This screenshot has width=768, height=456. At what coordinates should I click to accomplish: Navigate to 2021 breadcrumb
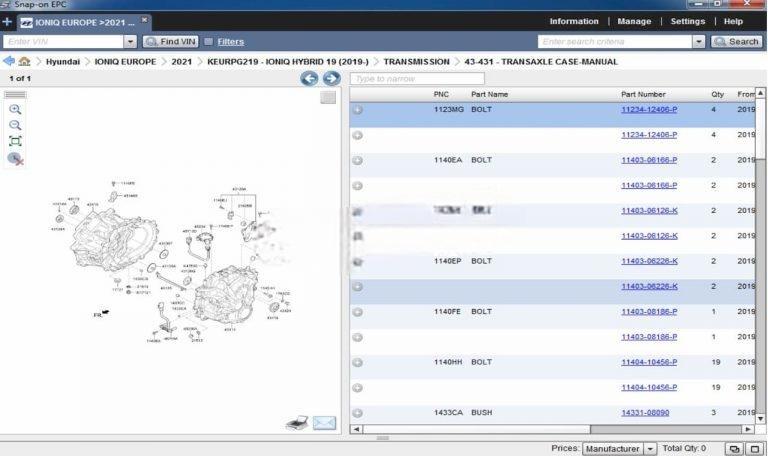[x=182, y=62]
